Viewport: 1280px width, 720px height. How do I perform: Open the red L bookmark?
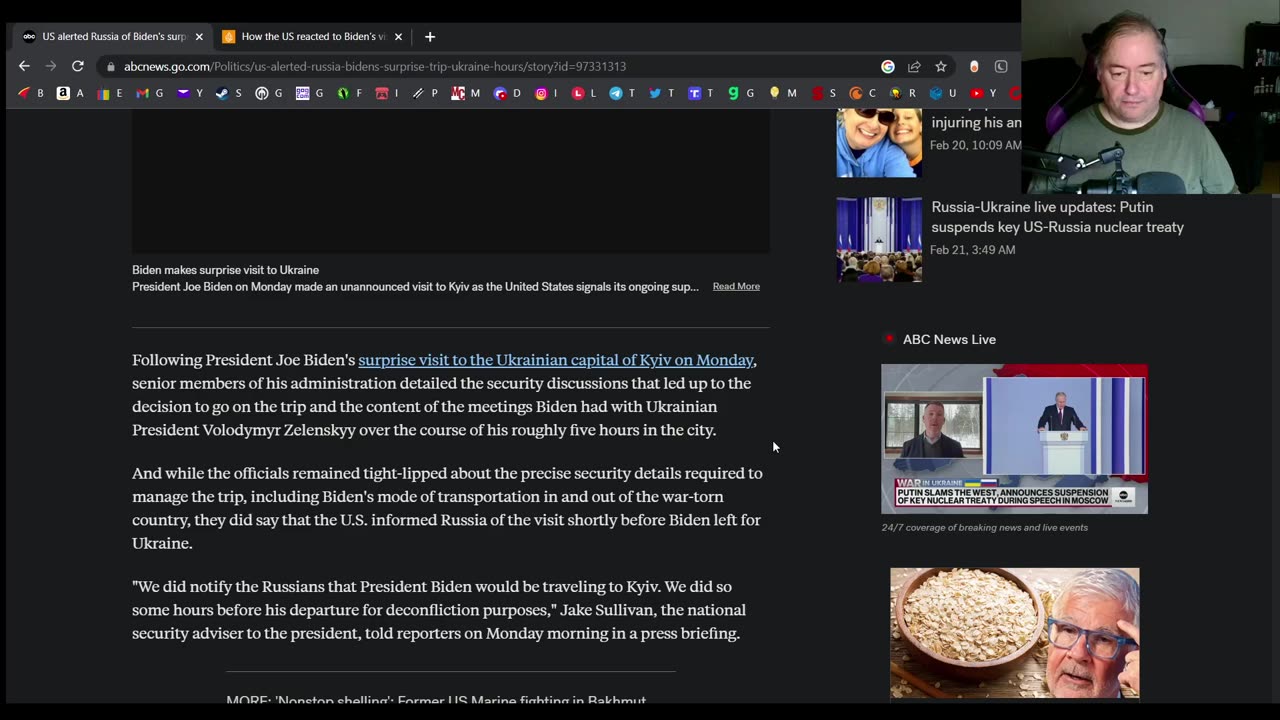[583, 93]
